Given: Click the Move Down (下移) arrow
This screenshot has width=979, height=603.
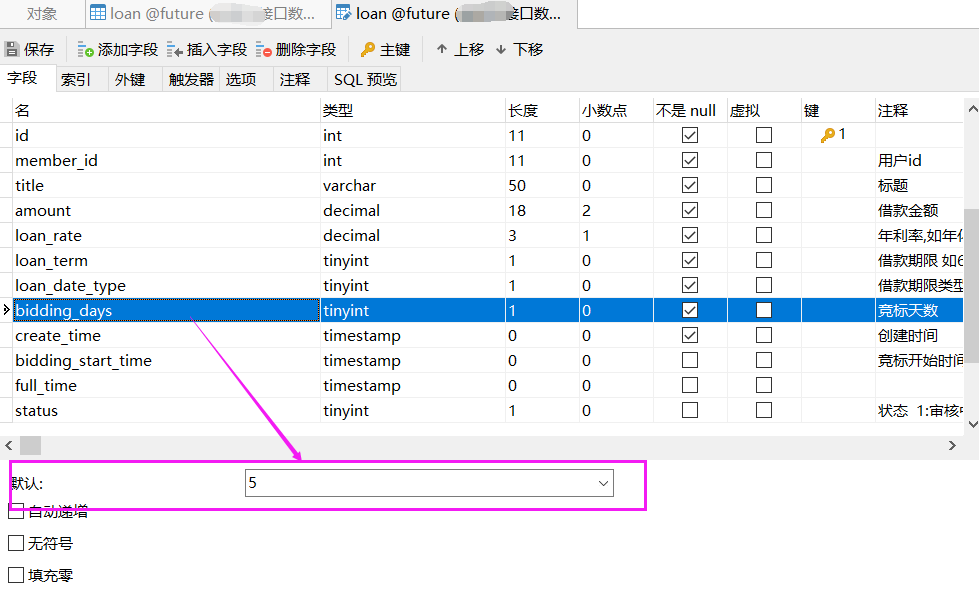Looking at the screenshot, I should [x=500, y=49].
